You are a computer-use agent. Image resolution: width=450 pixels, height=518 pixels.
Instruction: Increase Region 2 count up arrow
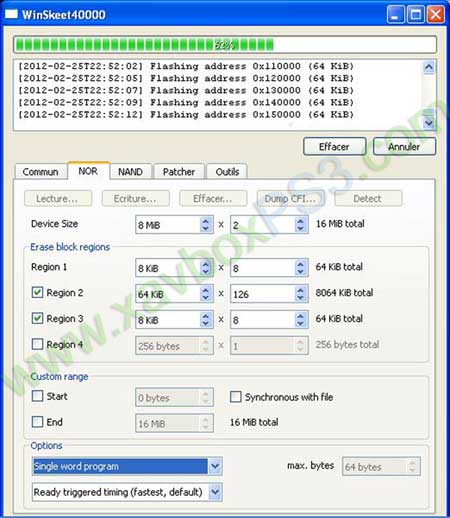click(x=301, y=290)
